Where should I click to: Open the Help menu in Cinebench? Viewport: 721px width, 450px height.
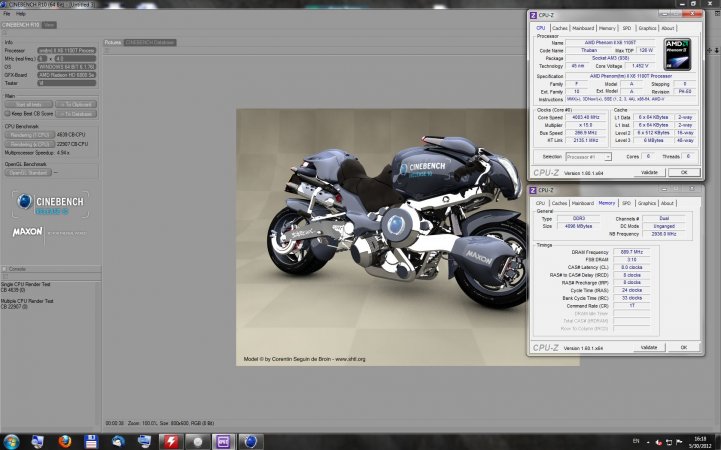(x=21, y=14)
